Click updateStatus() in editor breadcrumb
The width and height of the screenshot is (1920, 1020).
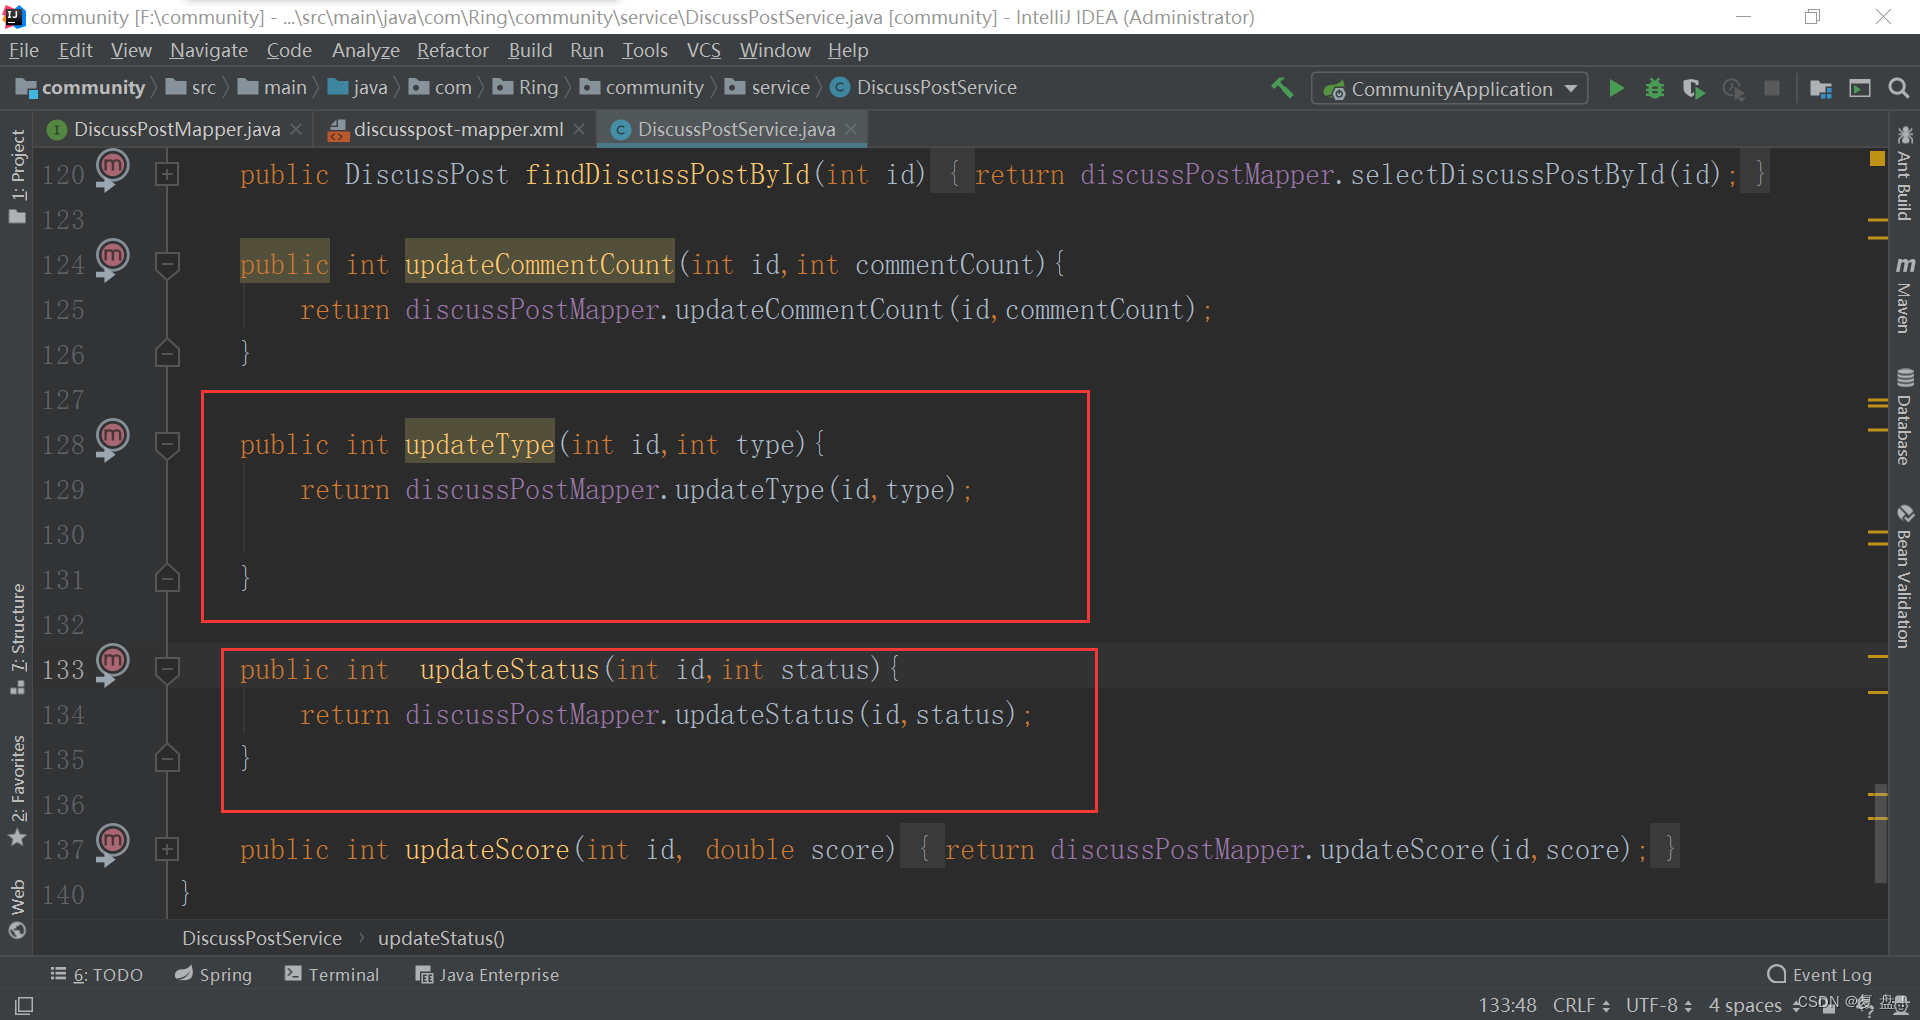tap(441, 938)
